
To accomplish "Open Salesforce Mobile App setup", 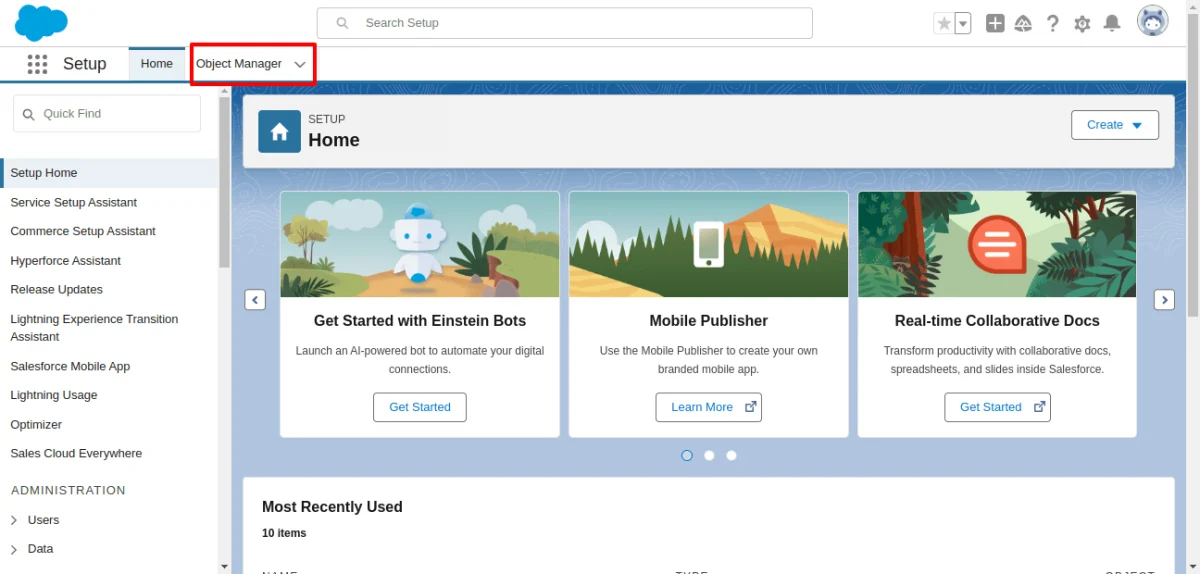I will [x=70, y=366].
